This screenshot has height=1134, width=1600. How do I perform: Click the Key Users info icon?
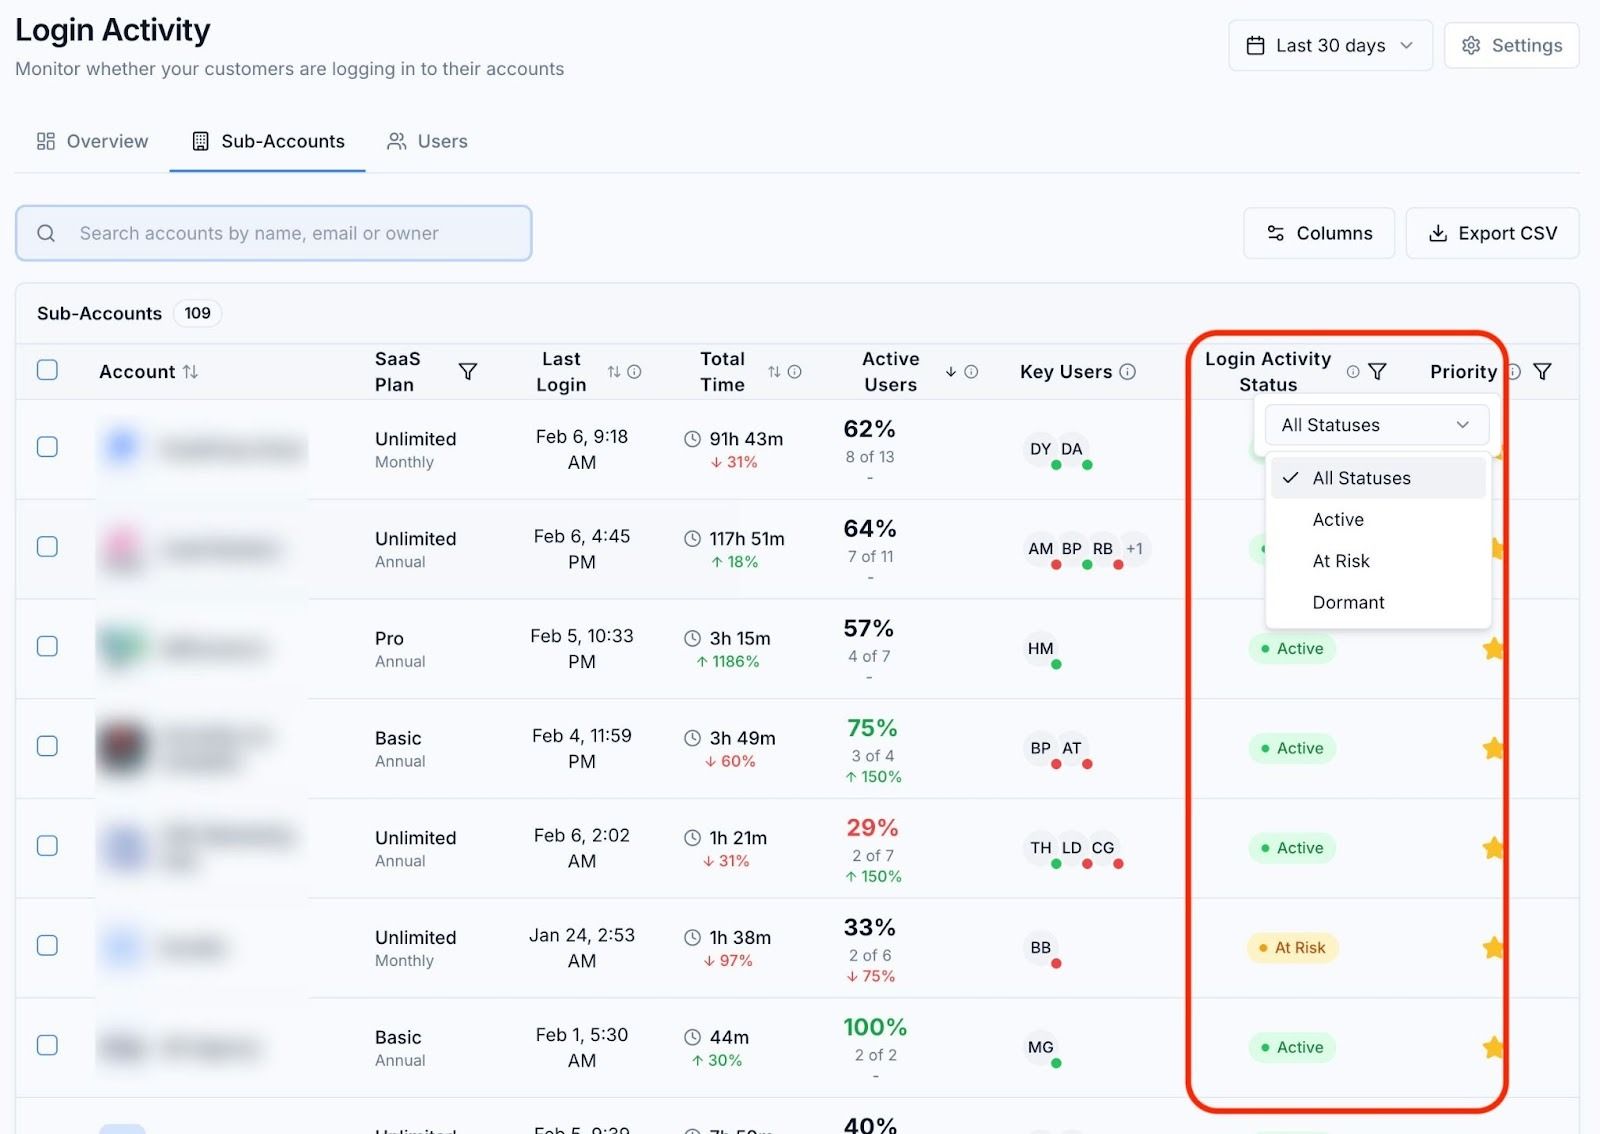[x=1127, y=372]
